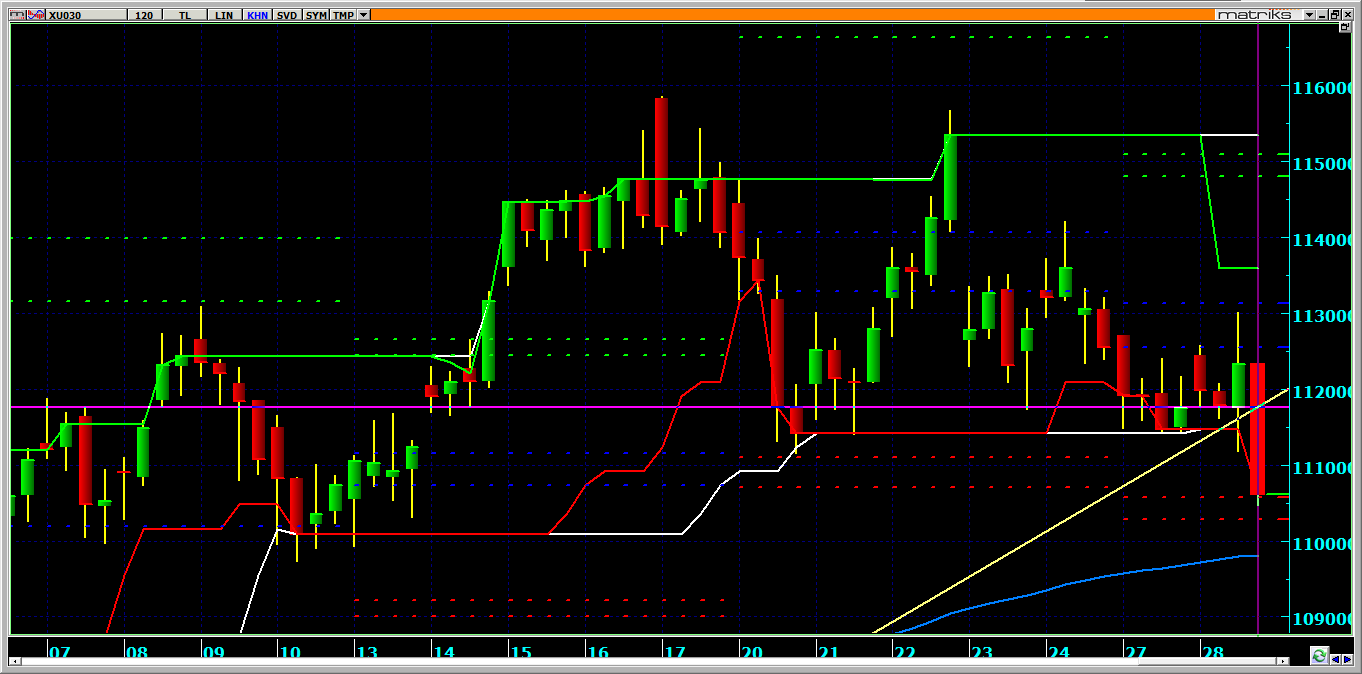Edit the XU030 symbol field
The height and width of the screenshot is (674, 1362).
click(x=86, y=15)
